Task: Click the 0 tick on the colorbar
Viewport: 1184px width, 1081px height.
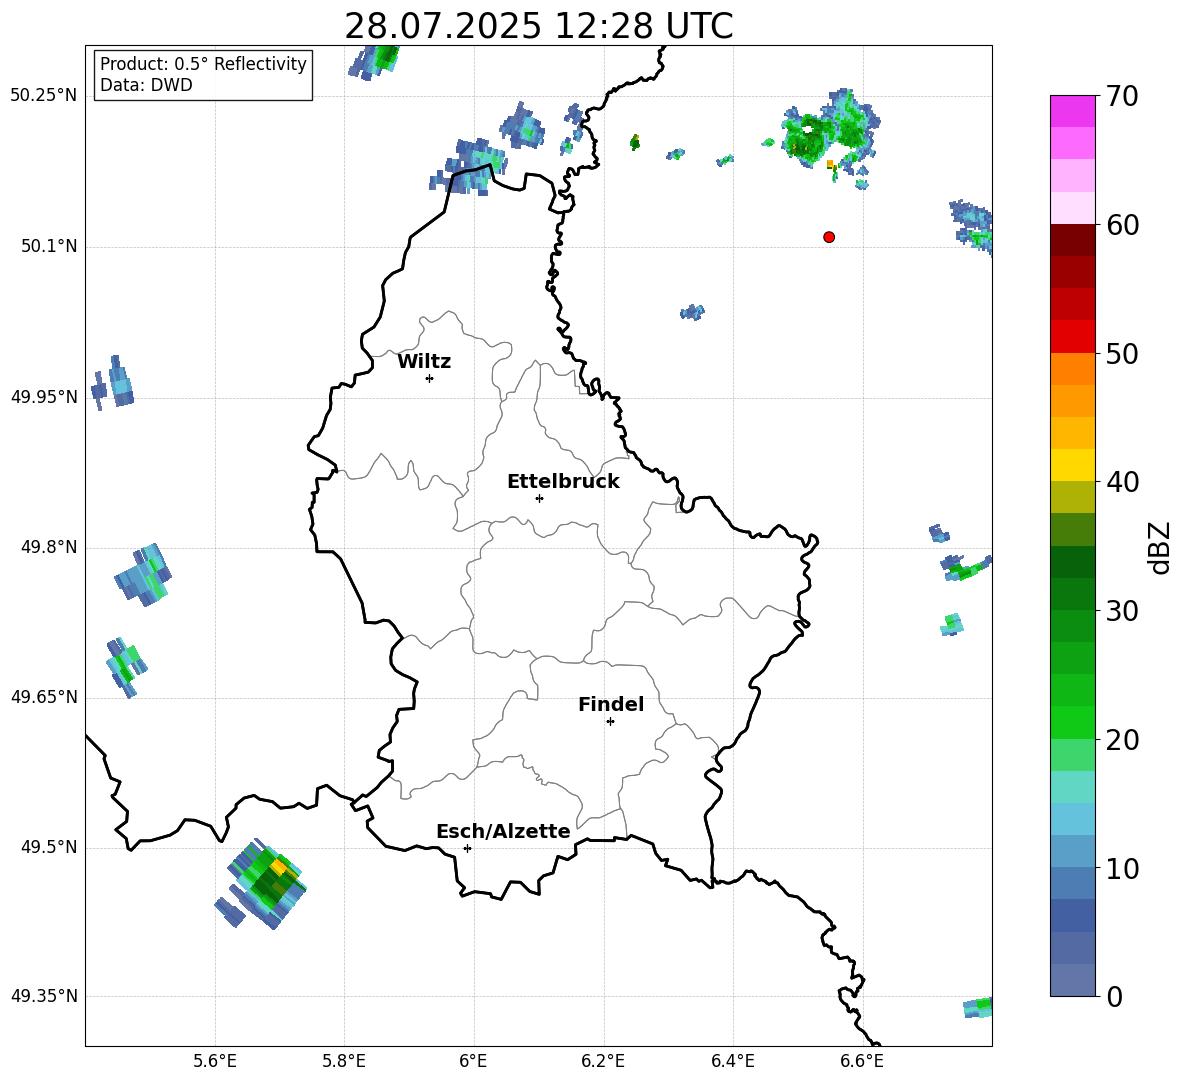Action: click(x=1115, y=996)
